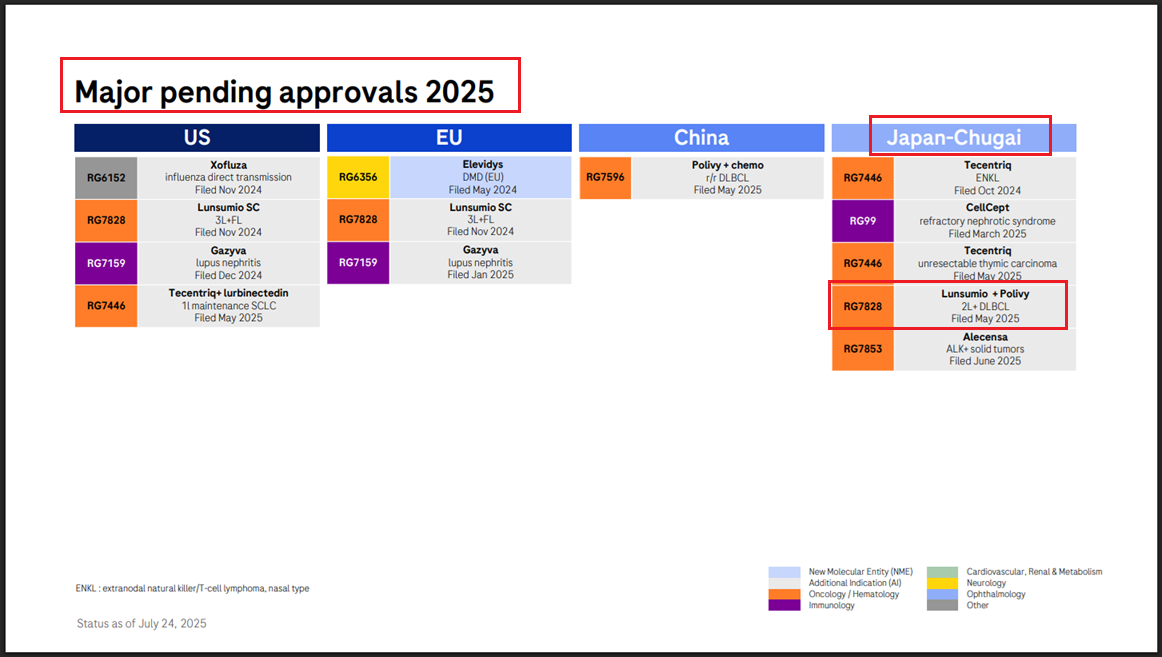Click RG7828 beside Lunsumio SC in US column

tap(106, 220)
